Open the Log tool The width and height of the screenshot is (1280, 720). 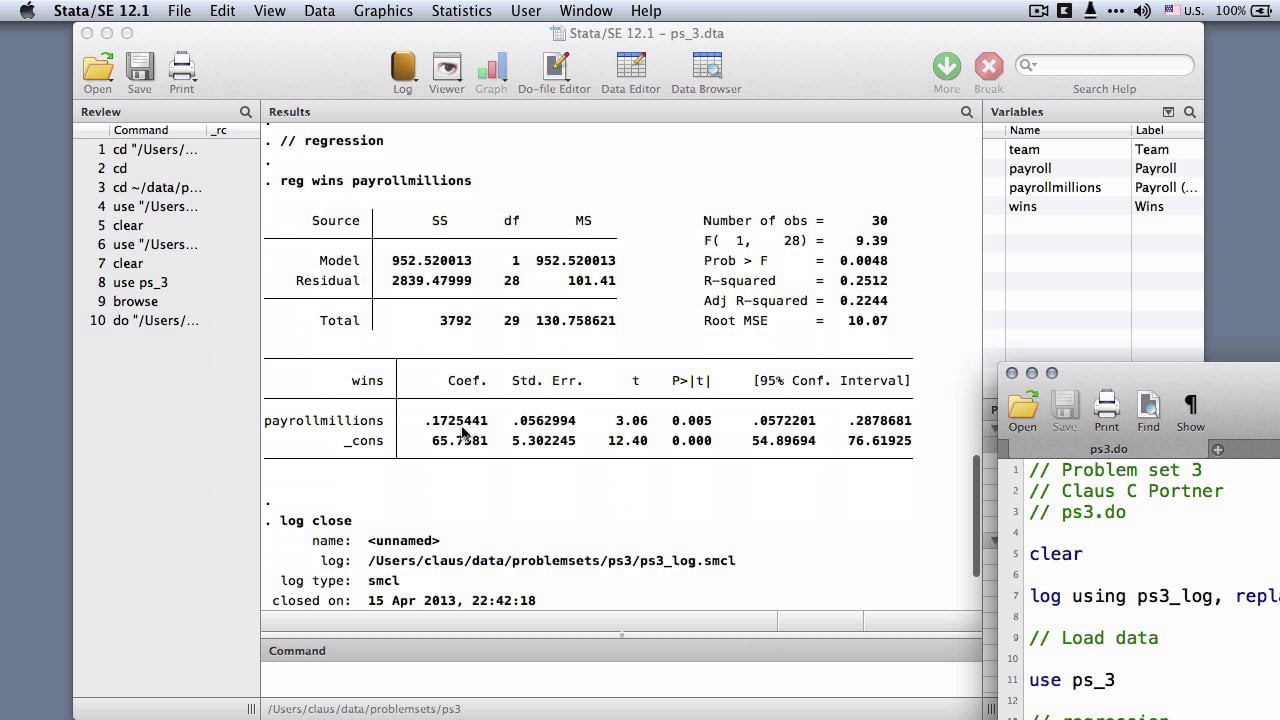coord(403,67)
